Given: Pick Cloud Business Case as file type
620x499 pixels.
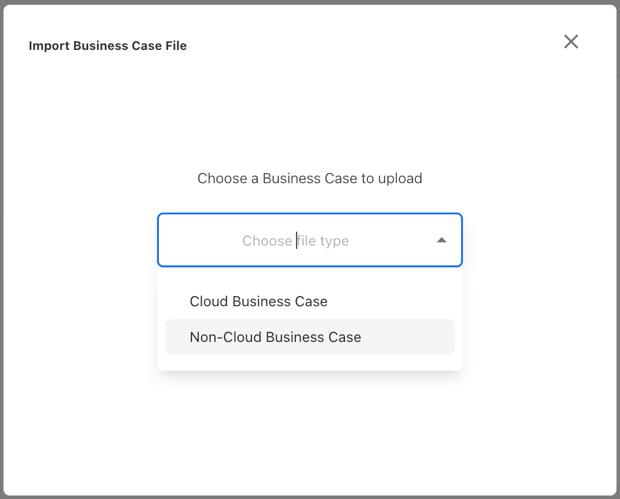Looking at the screenshot, I should (259, 301).
